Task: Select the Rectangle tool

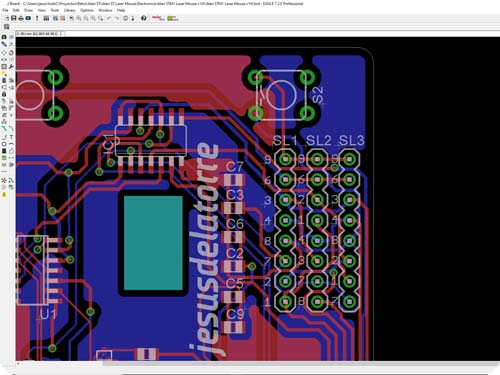Action: (x=4, y=151)
